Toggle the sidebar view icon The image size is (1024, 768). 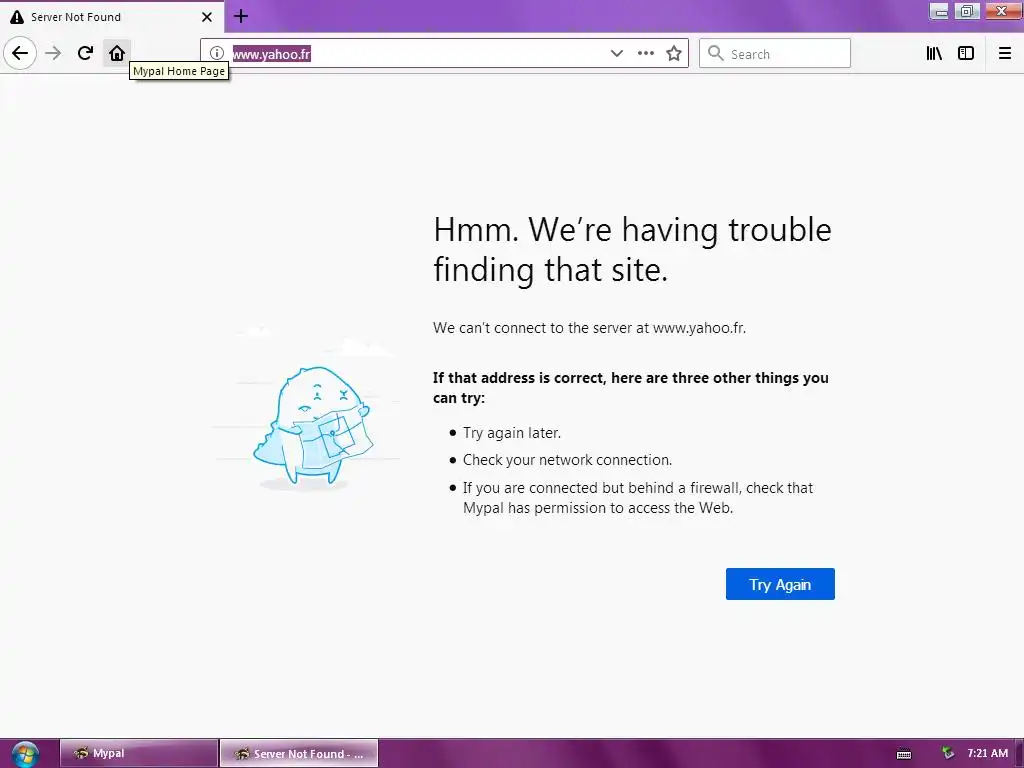coord(966,54)
